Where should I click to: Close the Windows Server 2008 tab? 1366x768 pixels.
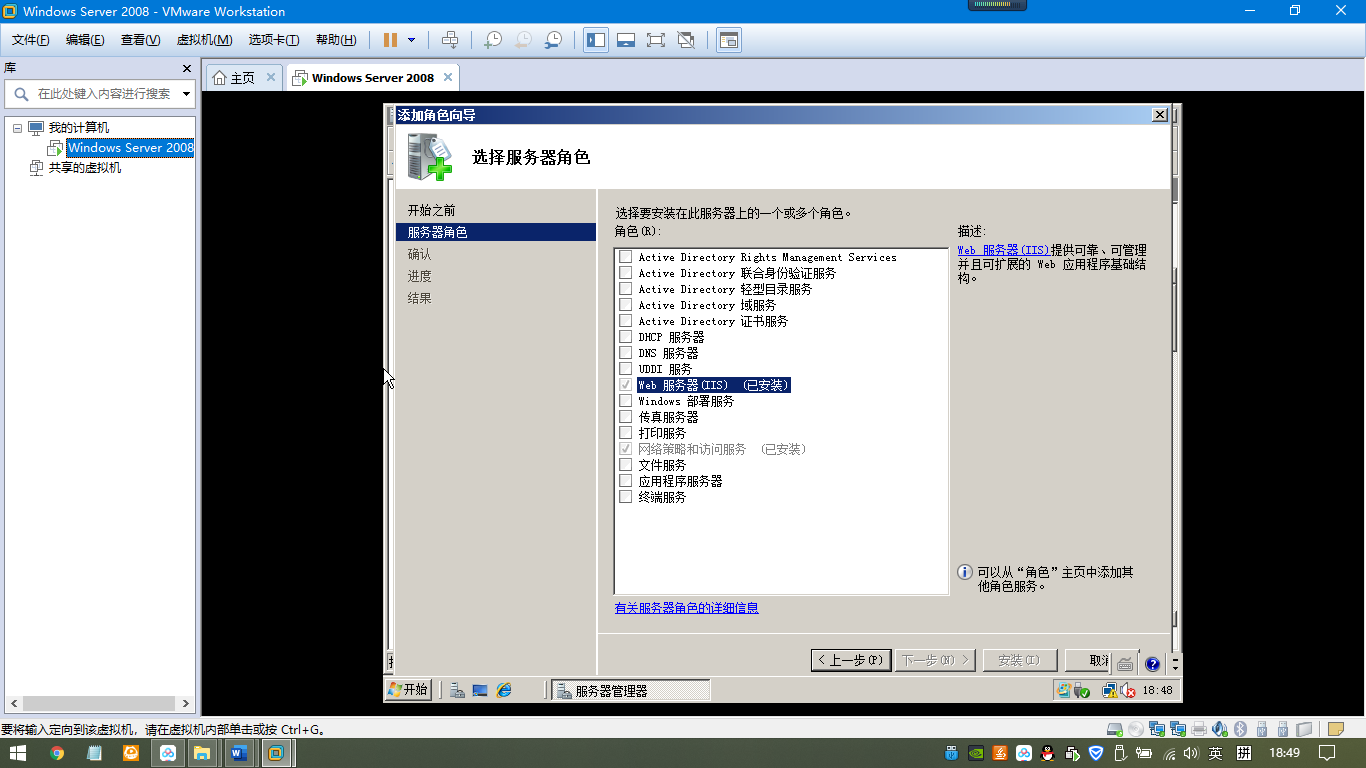[x=448, y=77]
